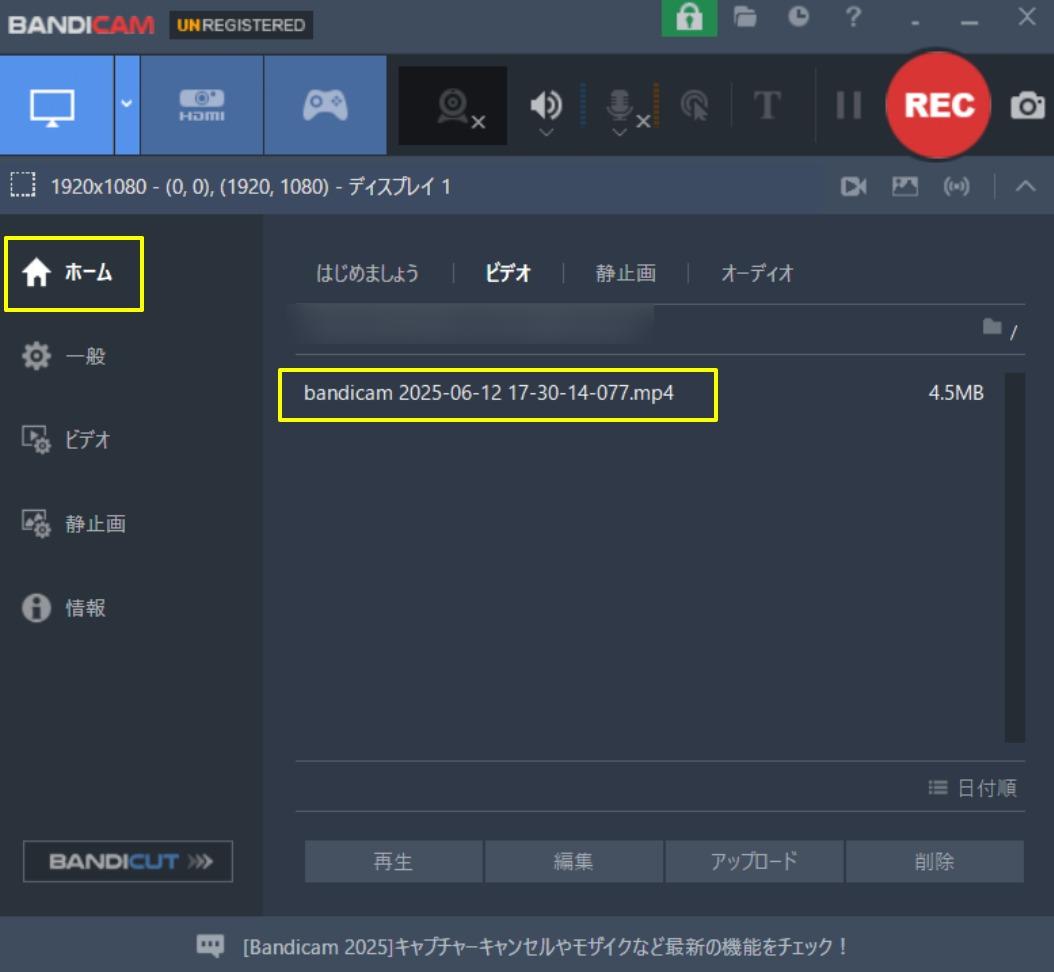Open the 情報 section in sidebar
1054x972 pixels.
click(65, 608)
